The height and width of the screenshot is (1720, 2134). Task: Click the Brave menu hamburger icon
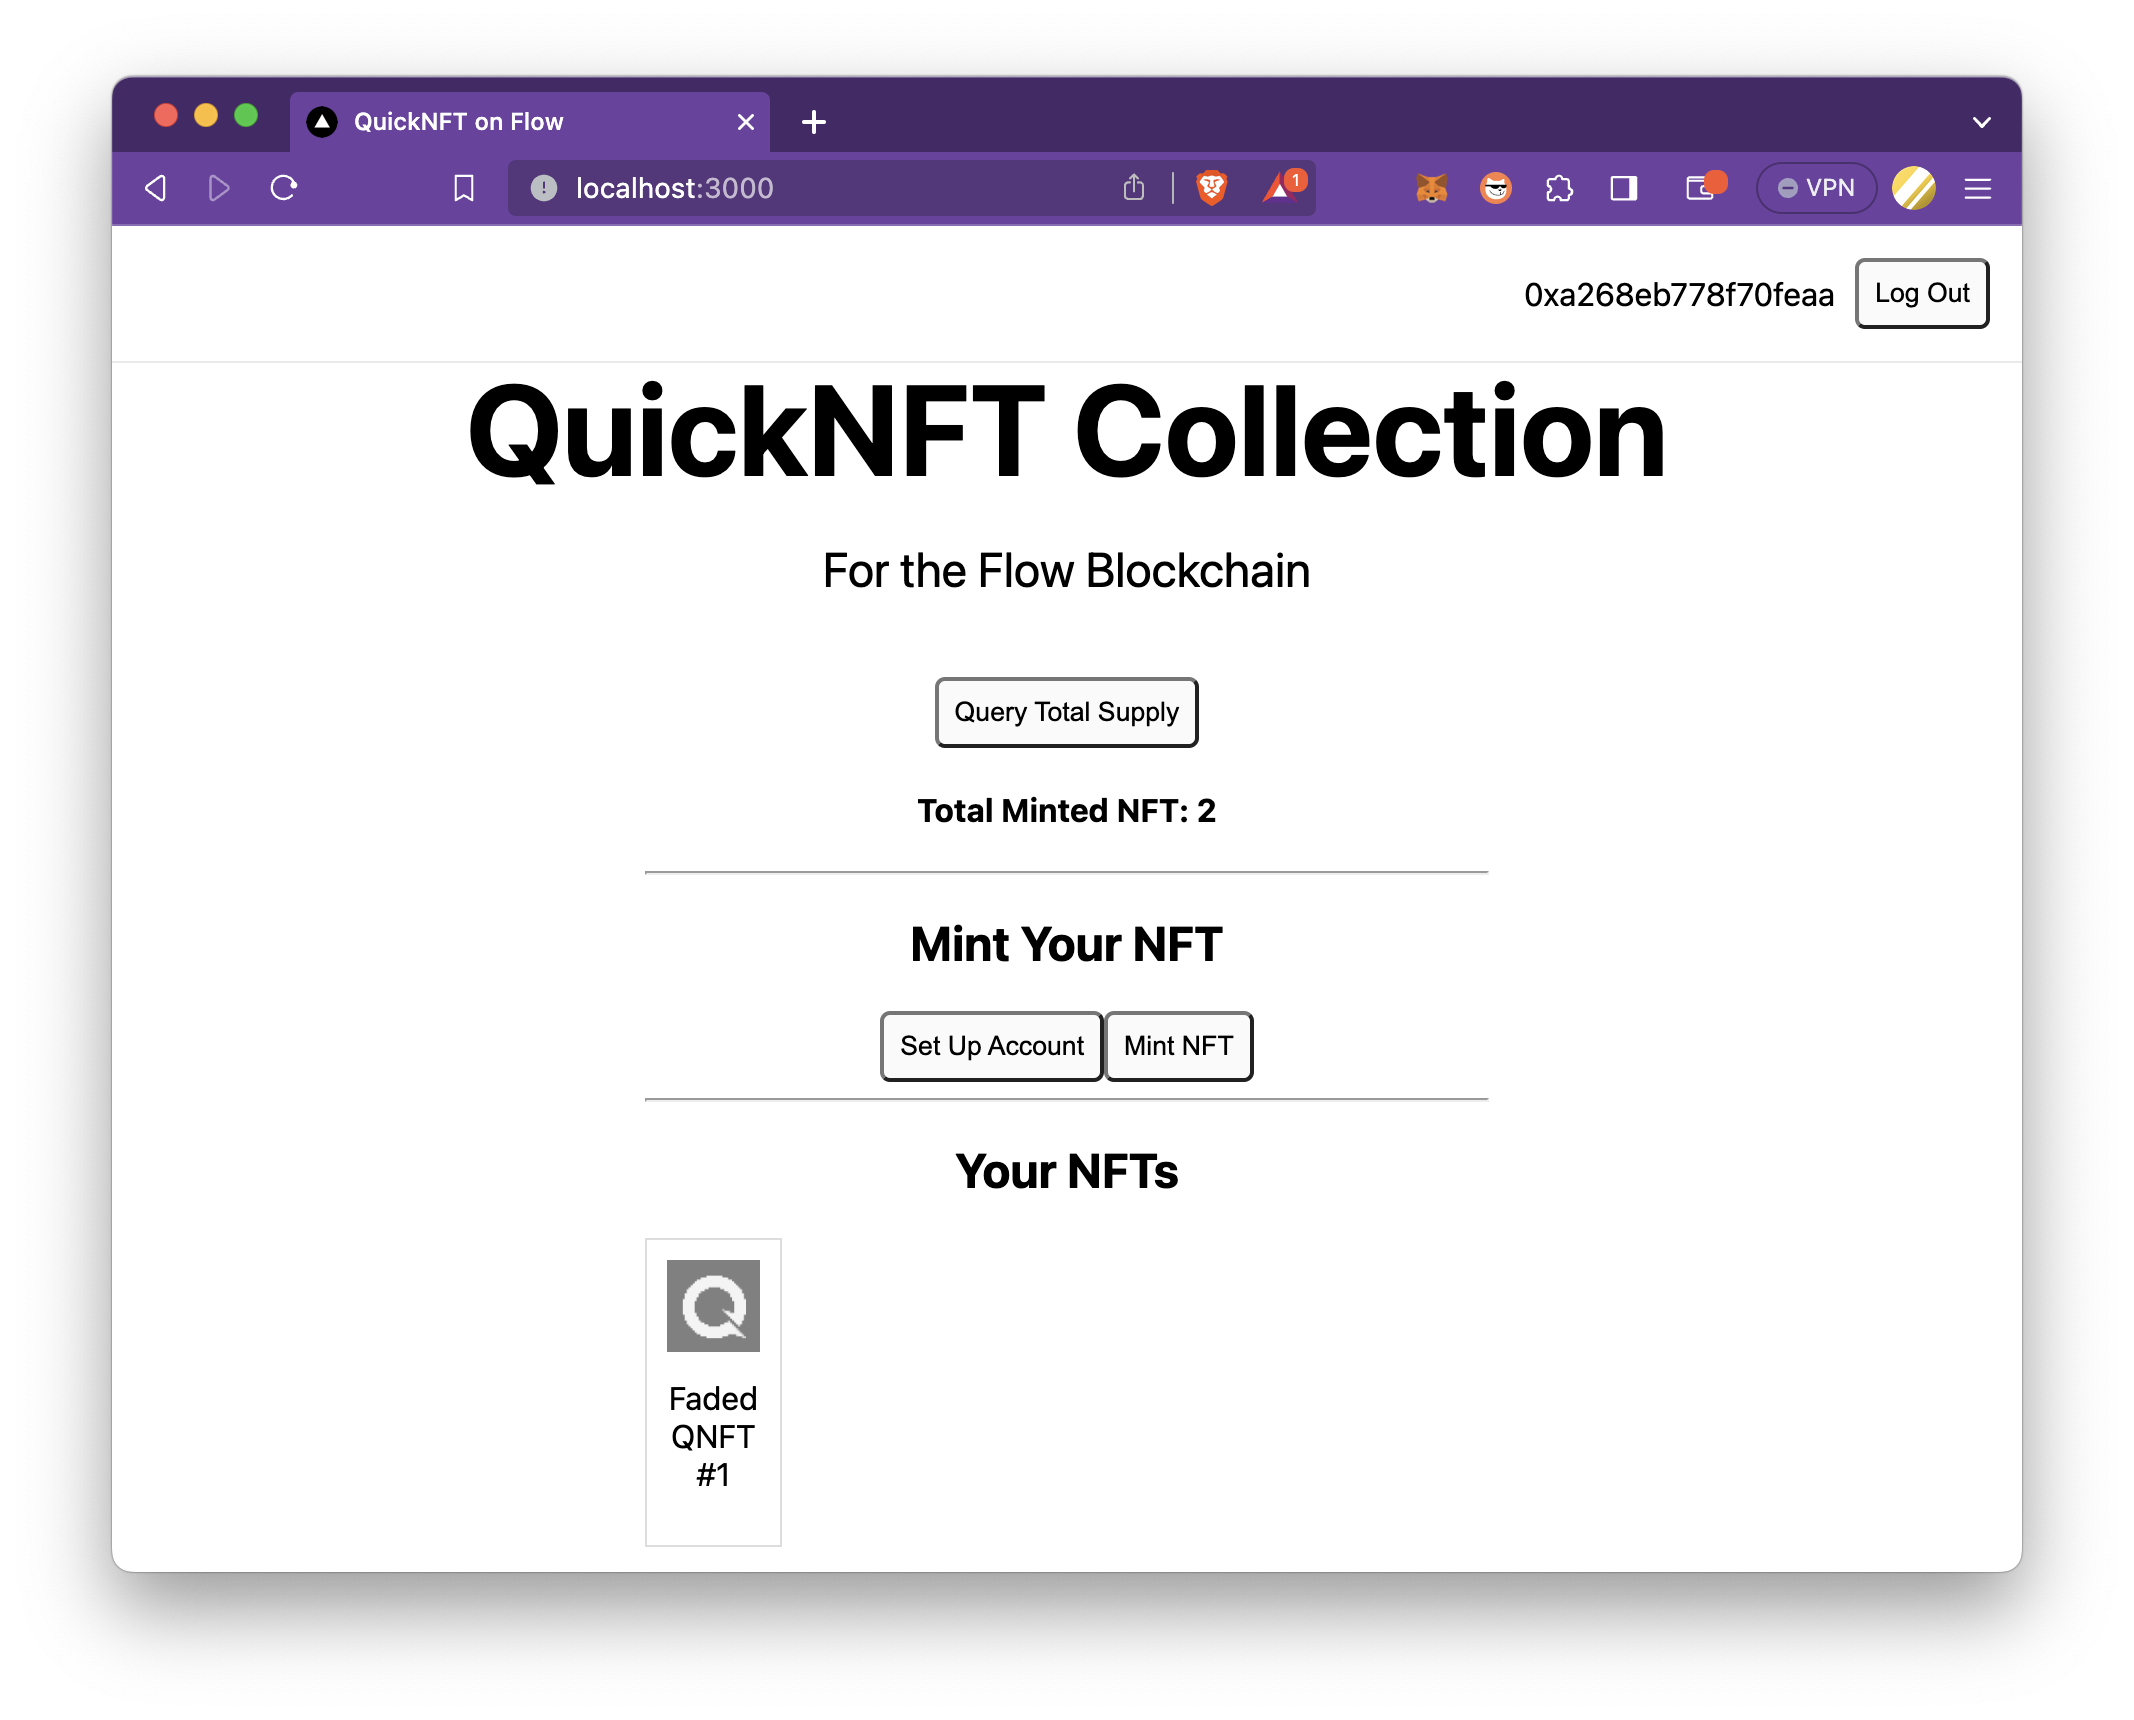(1980, 190)
